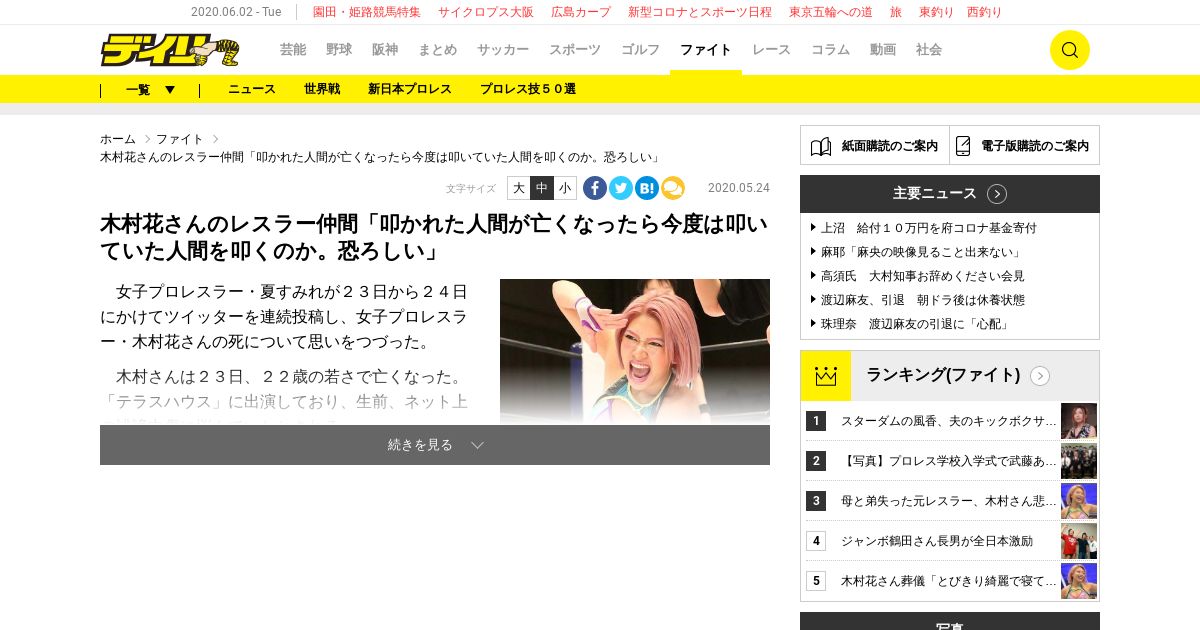Click the paper subscription book icon

[x=821, y=146]
